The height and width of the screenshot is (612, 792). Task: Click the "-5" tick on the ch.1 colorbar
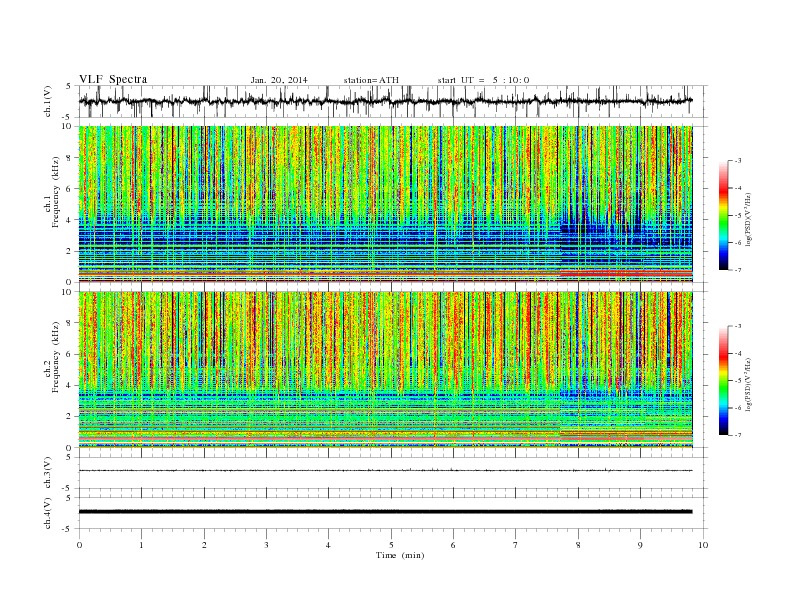[737, 216]
